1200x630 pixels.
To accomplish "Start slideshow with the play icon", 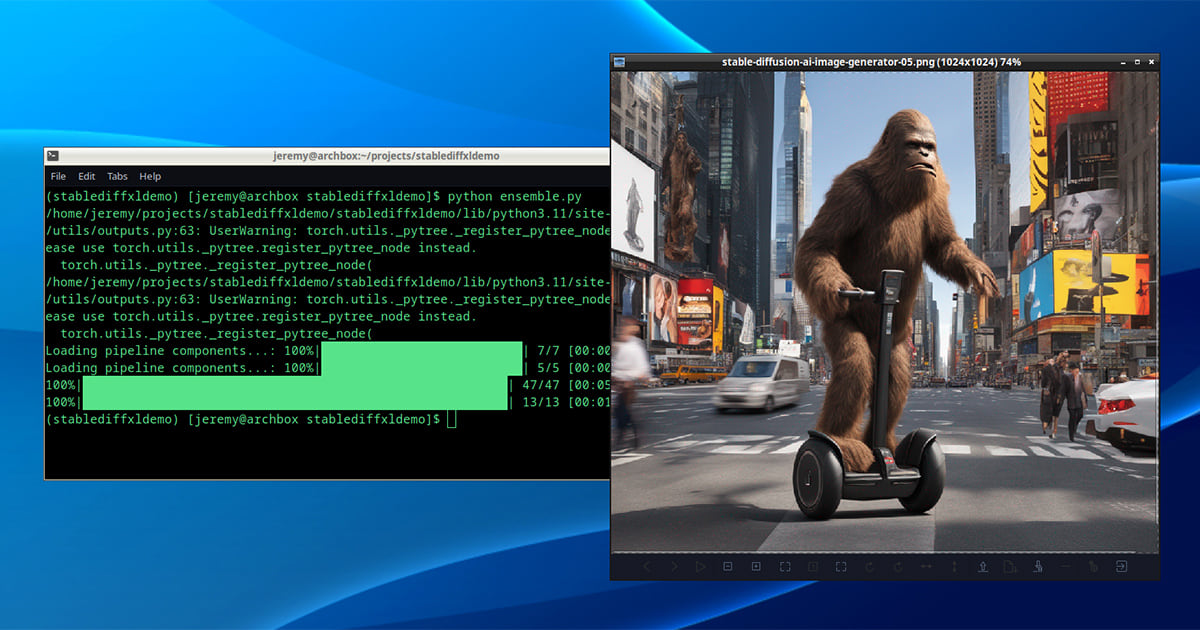I will [700, 567].
